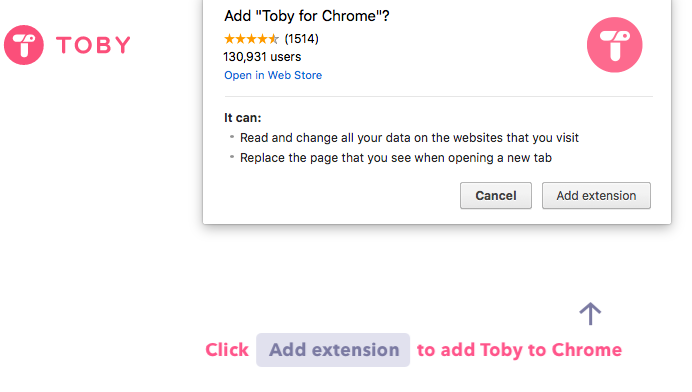This screenshot has height=392, width=692.
Task: Click the purple upward arrow icon
Action: [590, 314]
